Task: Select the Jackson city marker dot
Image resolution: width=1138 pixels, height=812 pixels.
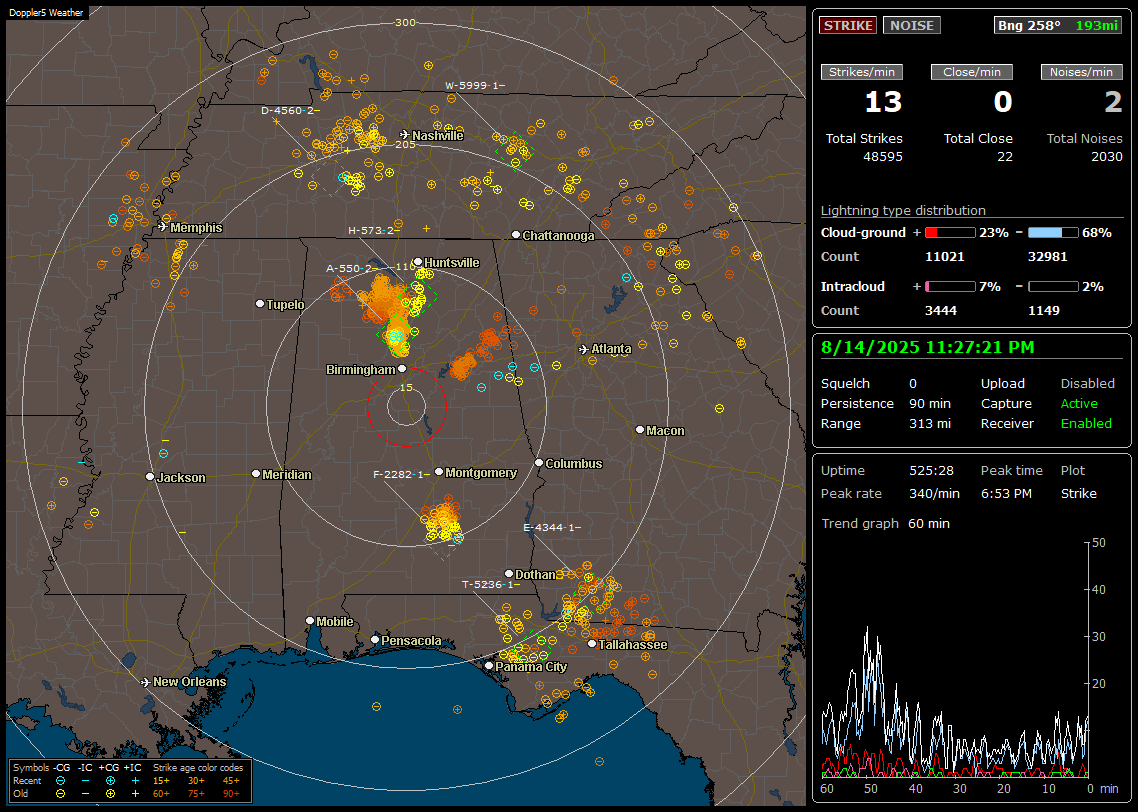Action: [x=150, y=477]
